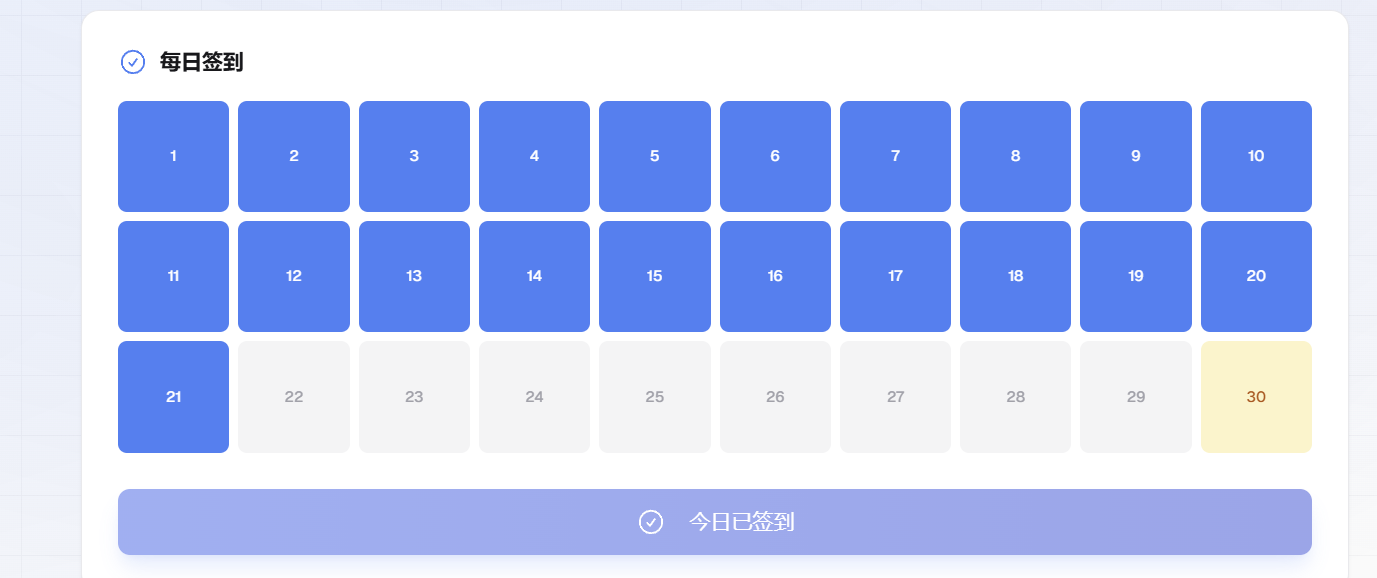Select day 20 blue tile
This screenshot has height=578, width=1377.
click(x=1256, y=276)
